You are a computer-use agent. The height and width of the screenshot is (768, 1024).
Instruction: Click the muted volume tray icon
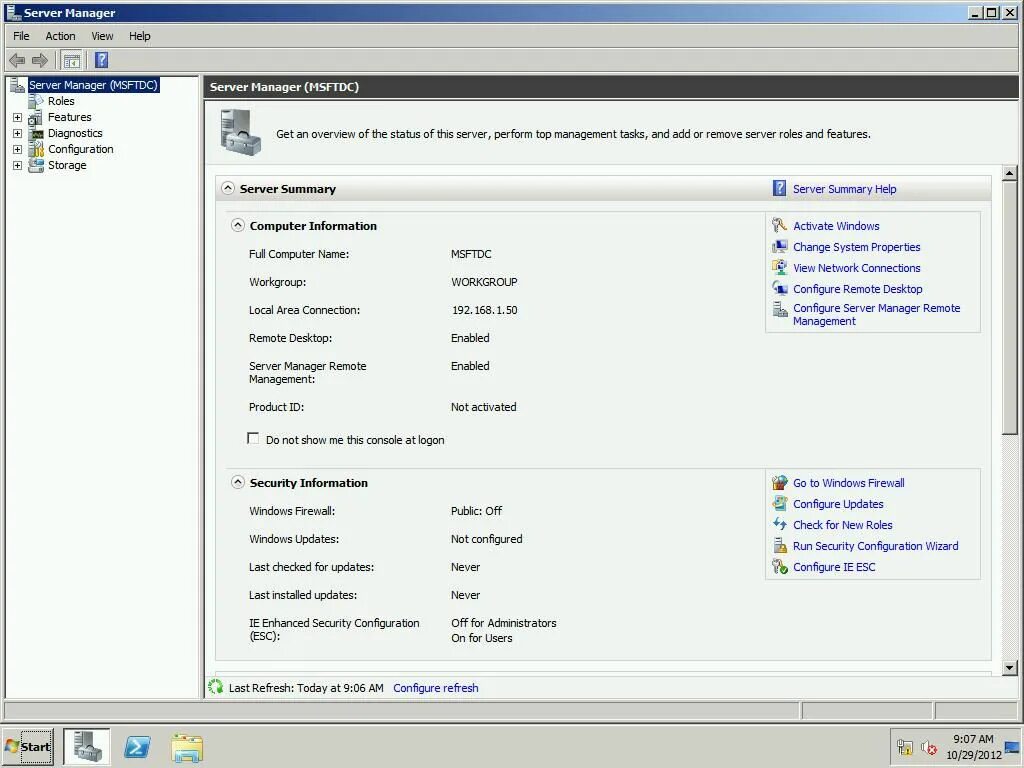click(x=928, y=747)
